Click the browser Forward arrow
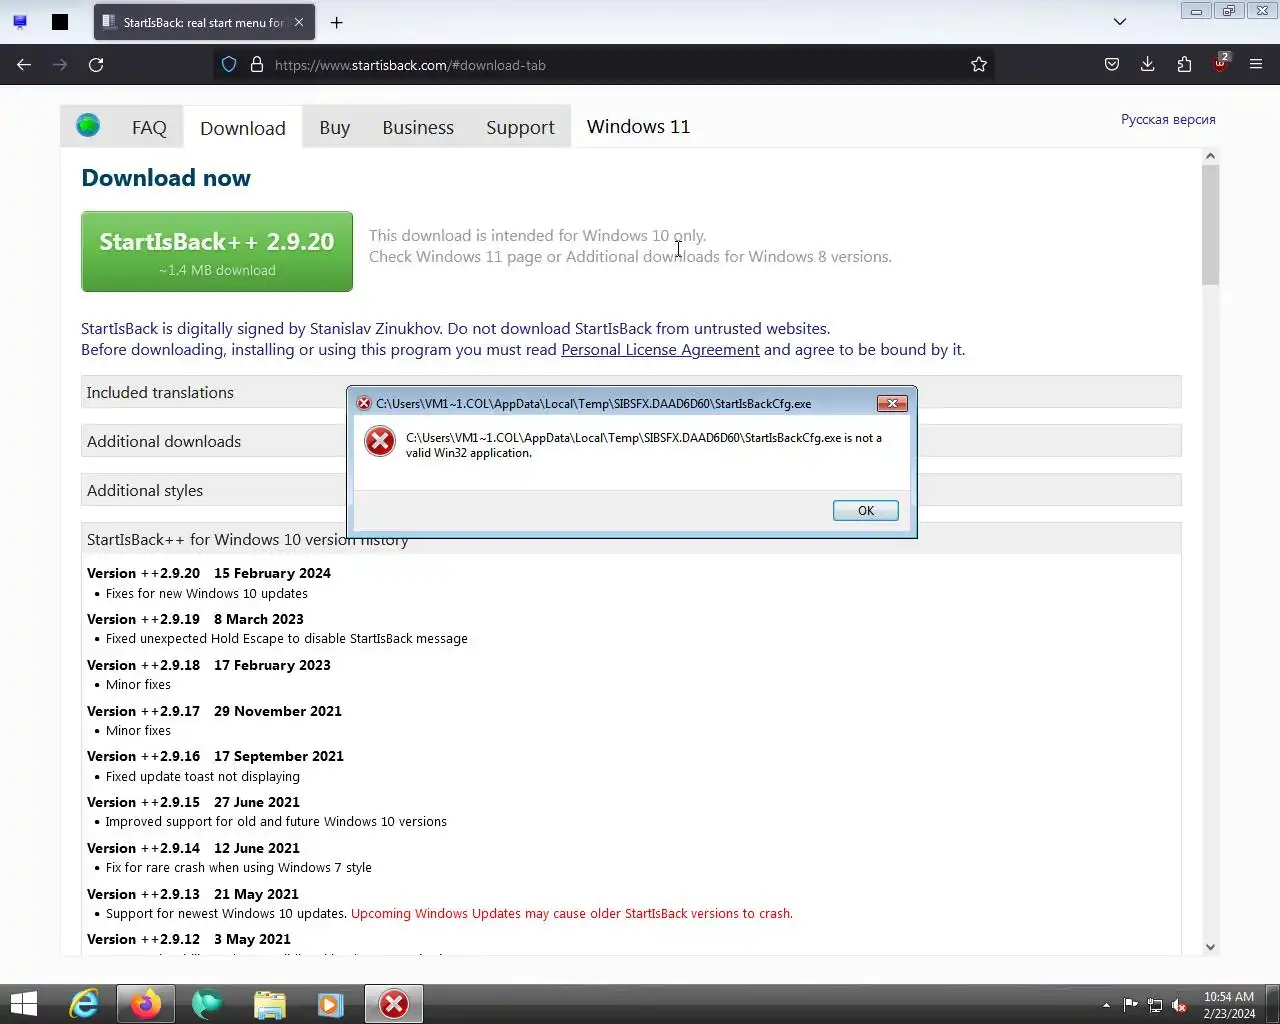 pyautogui.click(x=60, y=65)
